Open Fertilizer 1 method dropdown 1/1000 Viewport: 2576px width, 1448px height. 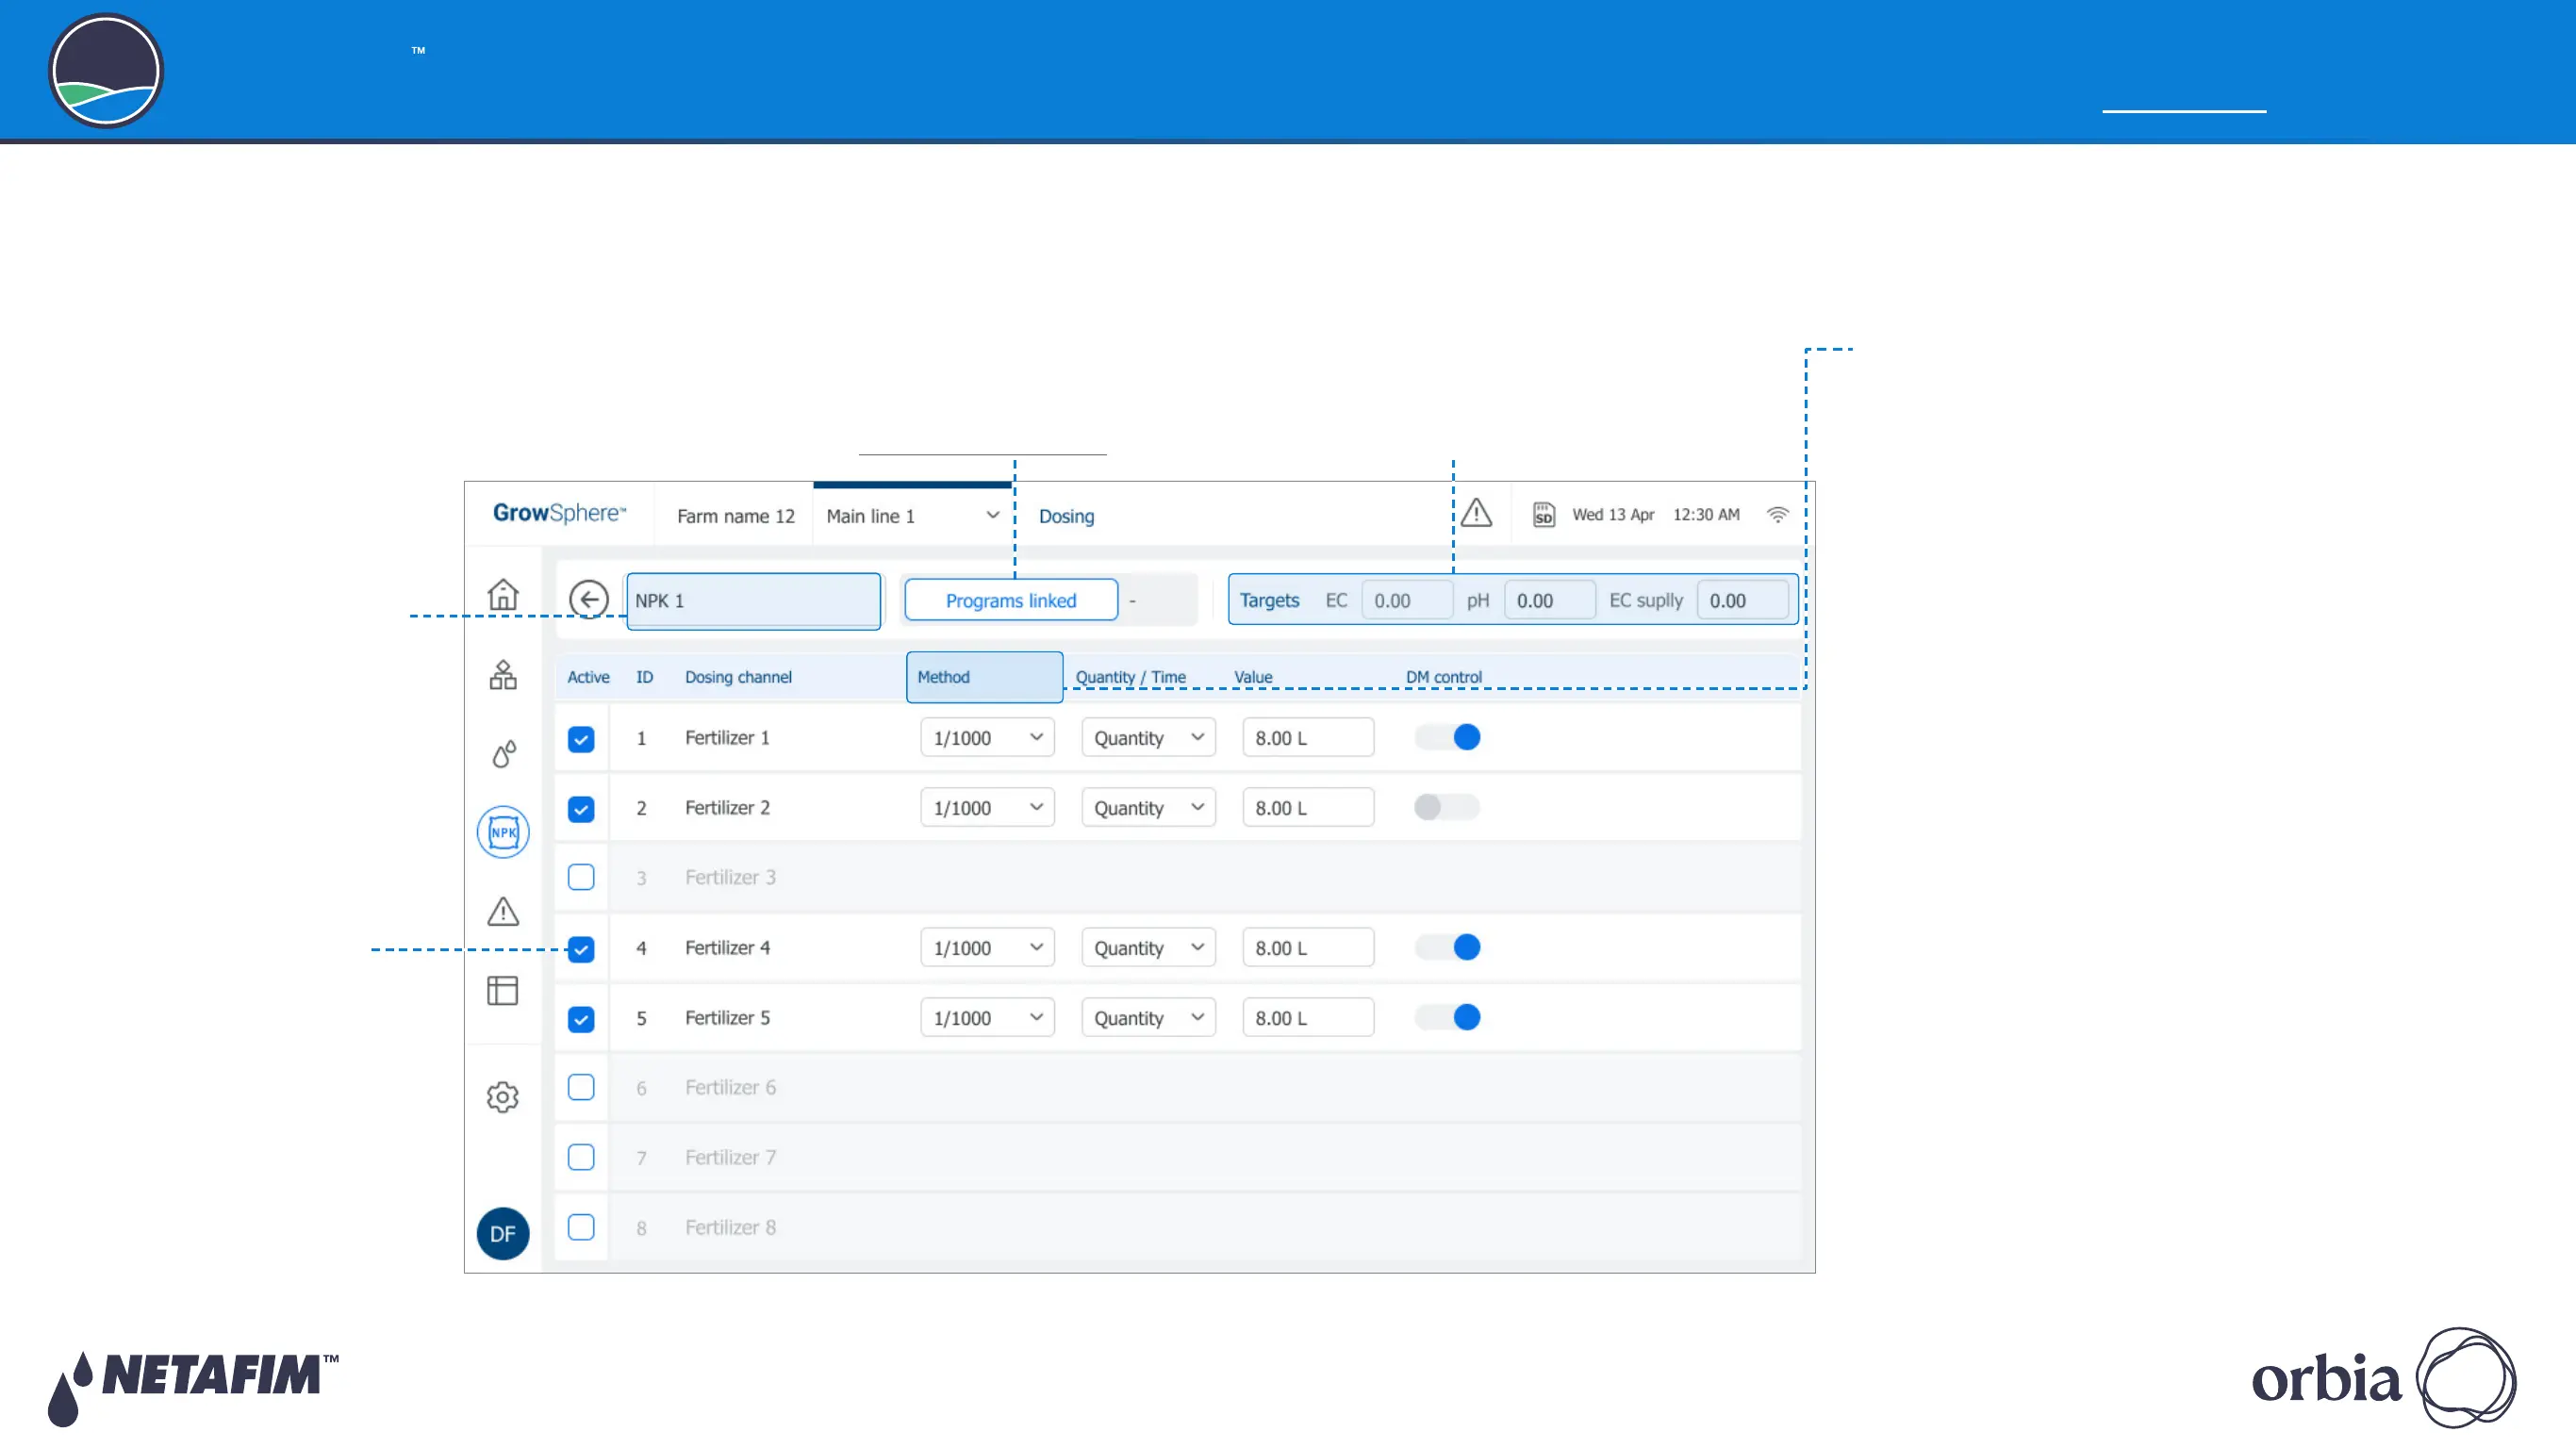(987, 737)
